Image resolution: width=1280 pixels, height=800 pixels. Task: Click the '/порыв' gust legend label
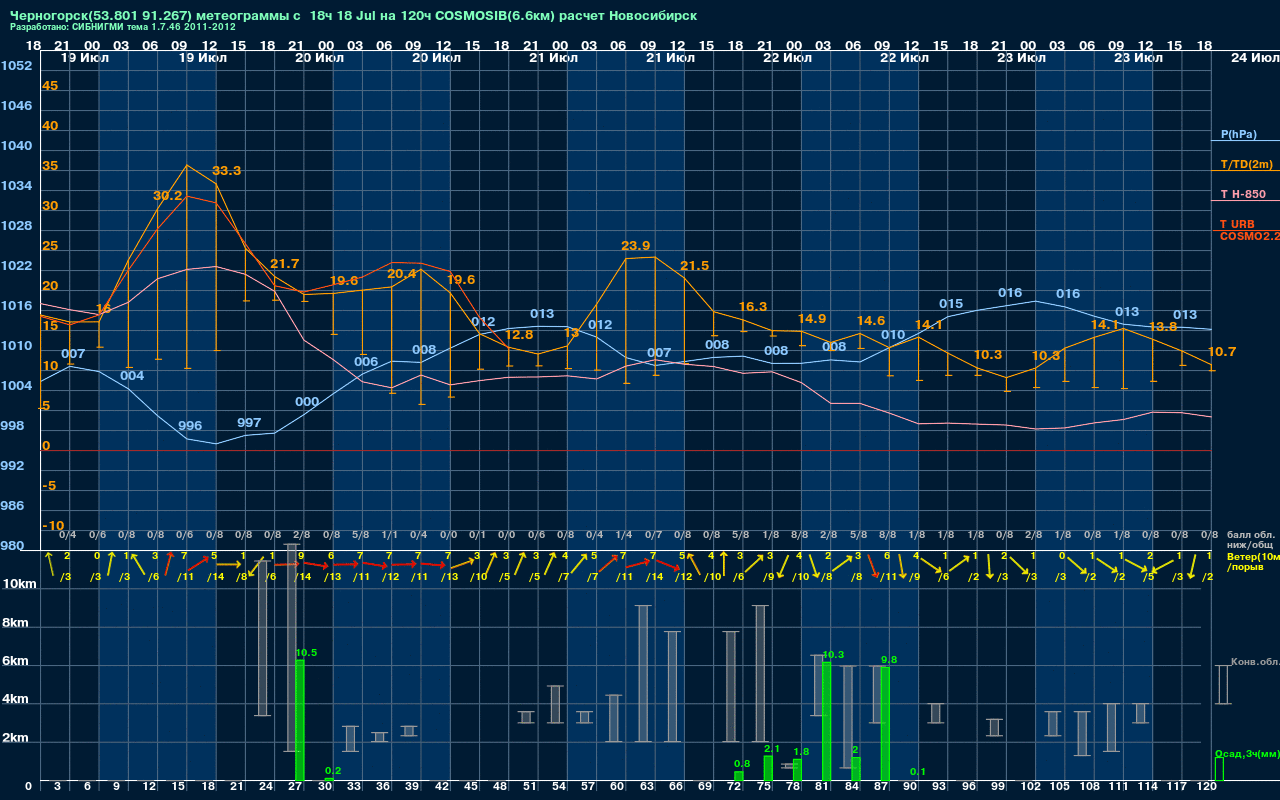click(1245, 567)
